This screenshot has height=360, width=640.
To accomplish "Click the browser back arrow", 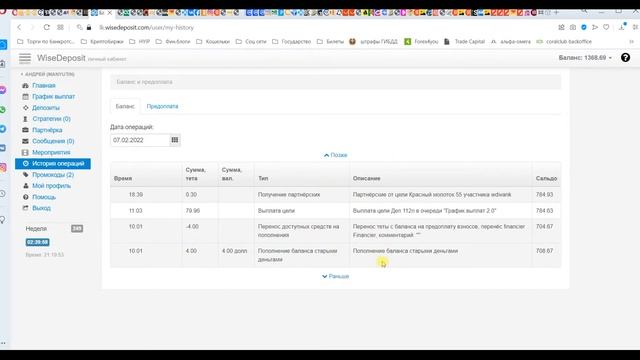I will click(x=19, y=27).
